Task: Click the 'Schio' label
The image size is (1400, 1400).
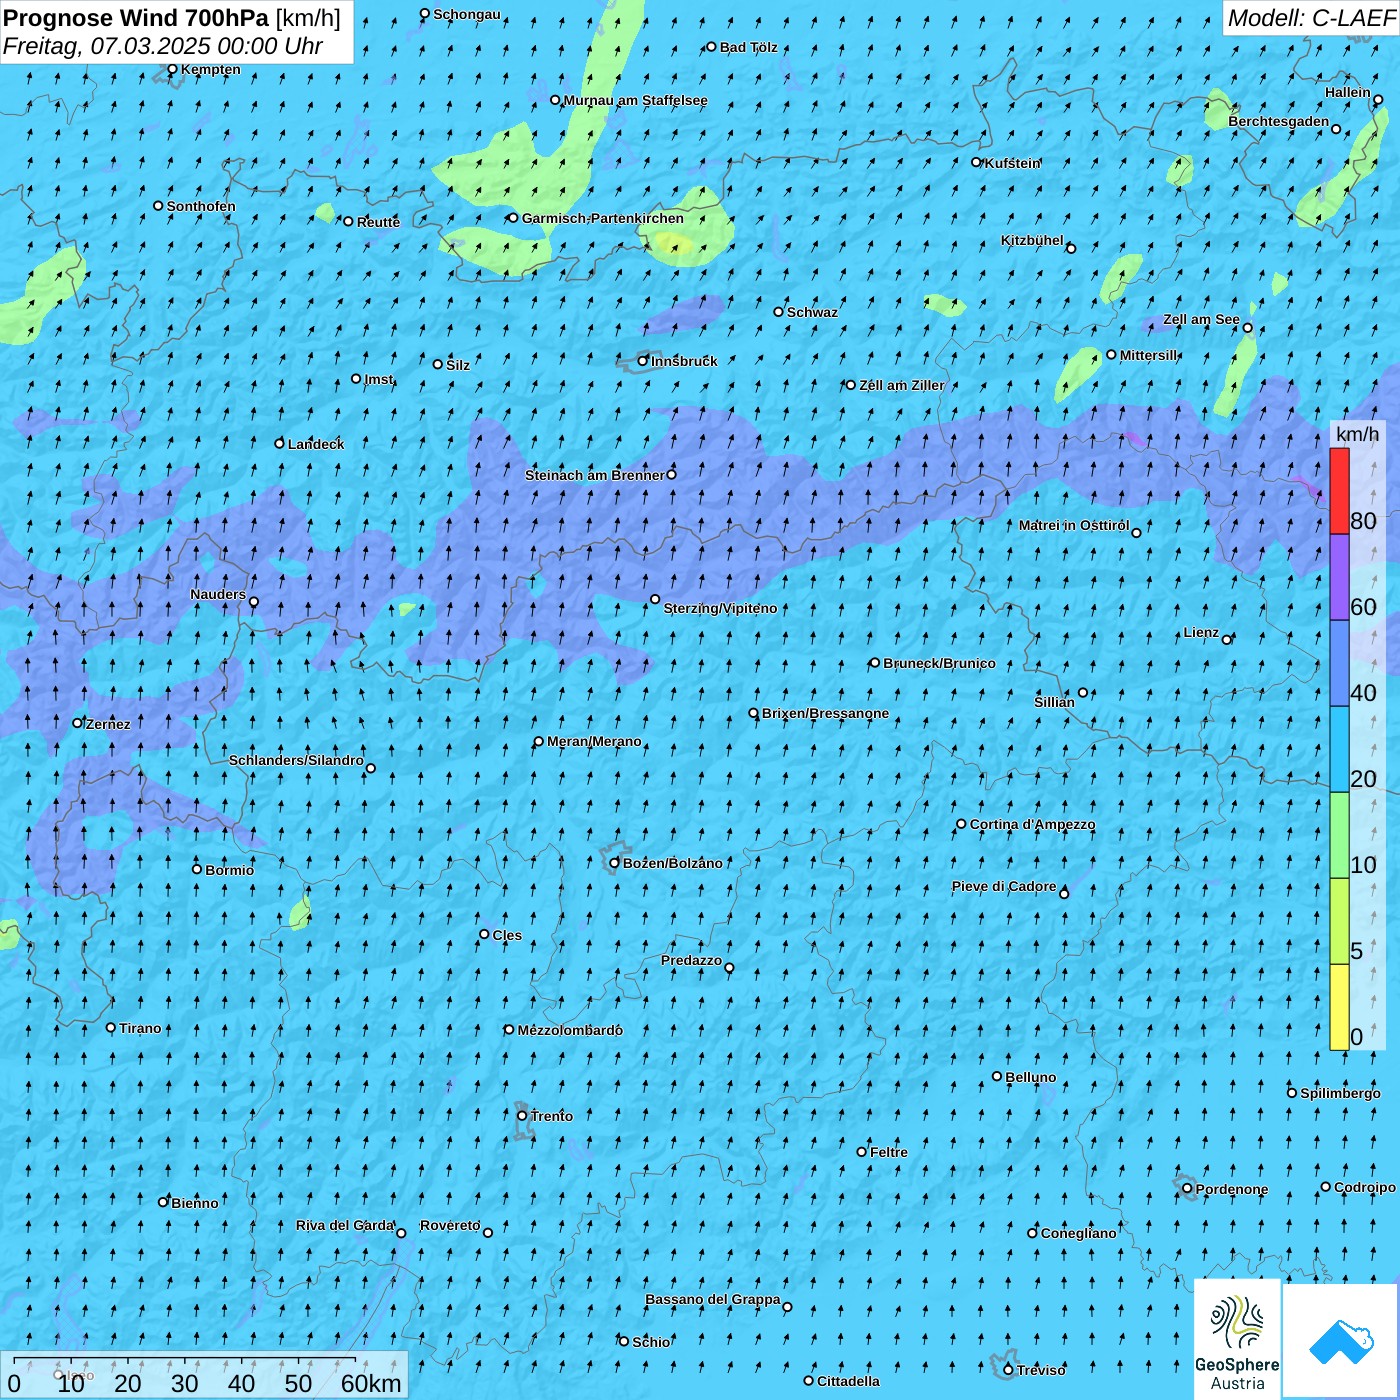Action: coord(651,1342)
